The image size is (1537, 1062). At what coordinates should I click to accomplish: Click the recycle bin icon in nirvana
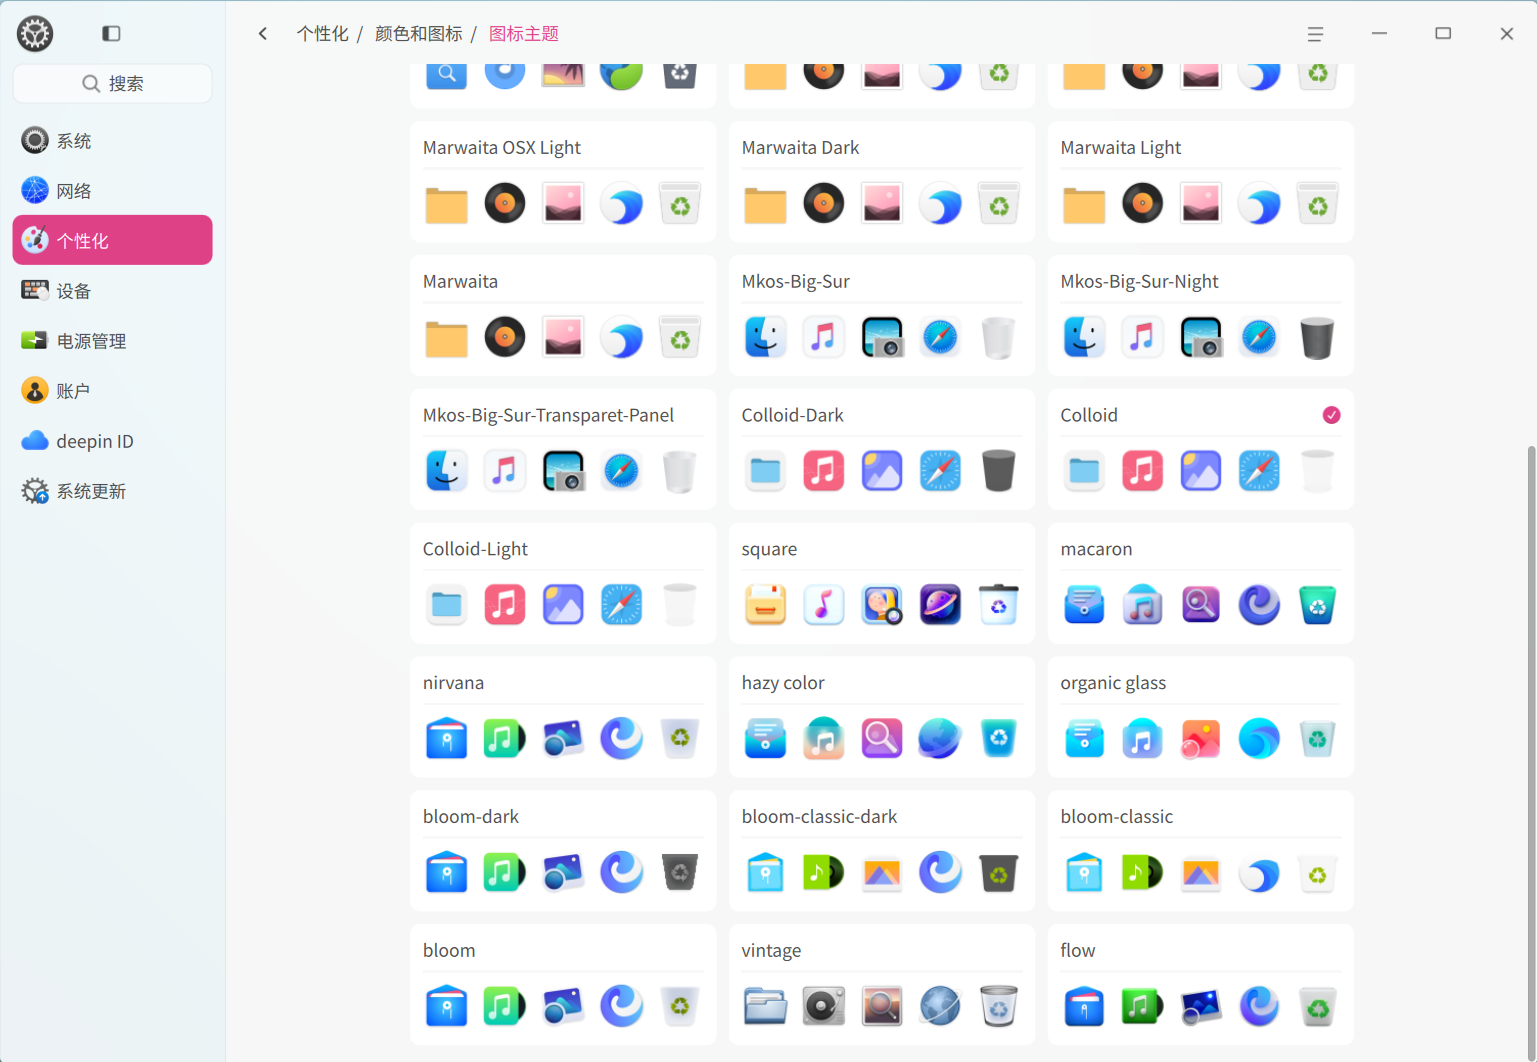click(x=680, y=739)
